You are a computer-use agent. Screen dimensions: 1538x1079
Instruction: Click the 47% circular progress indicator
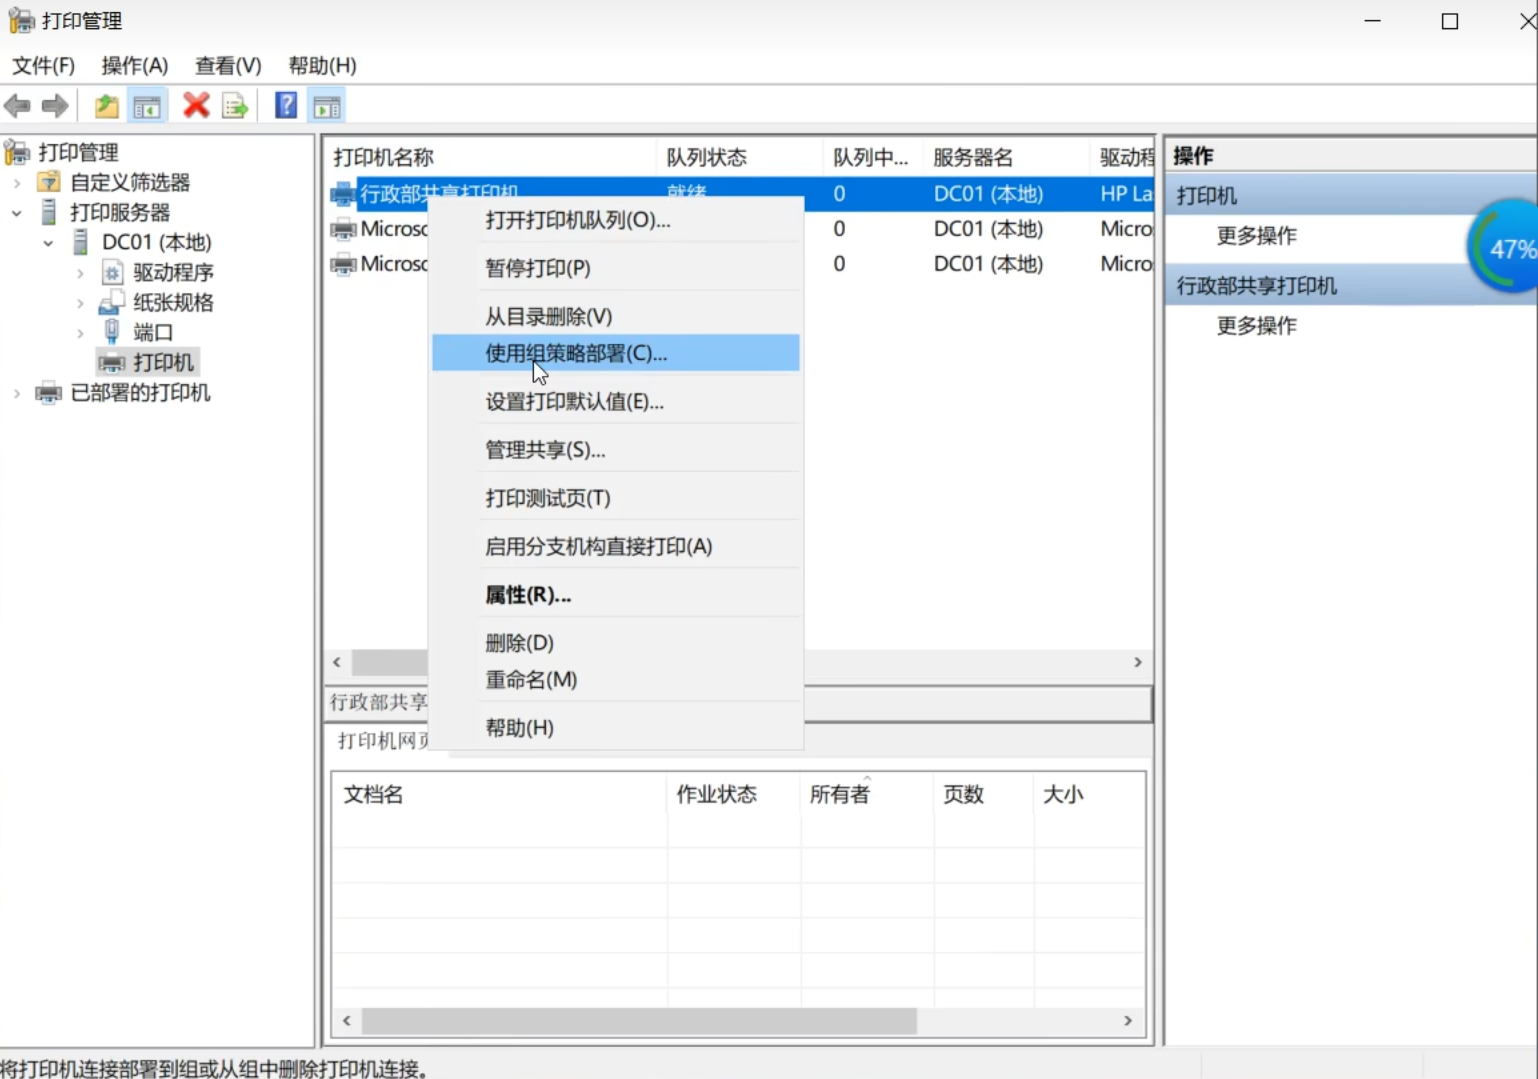[1504, 247]
